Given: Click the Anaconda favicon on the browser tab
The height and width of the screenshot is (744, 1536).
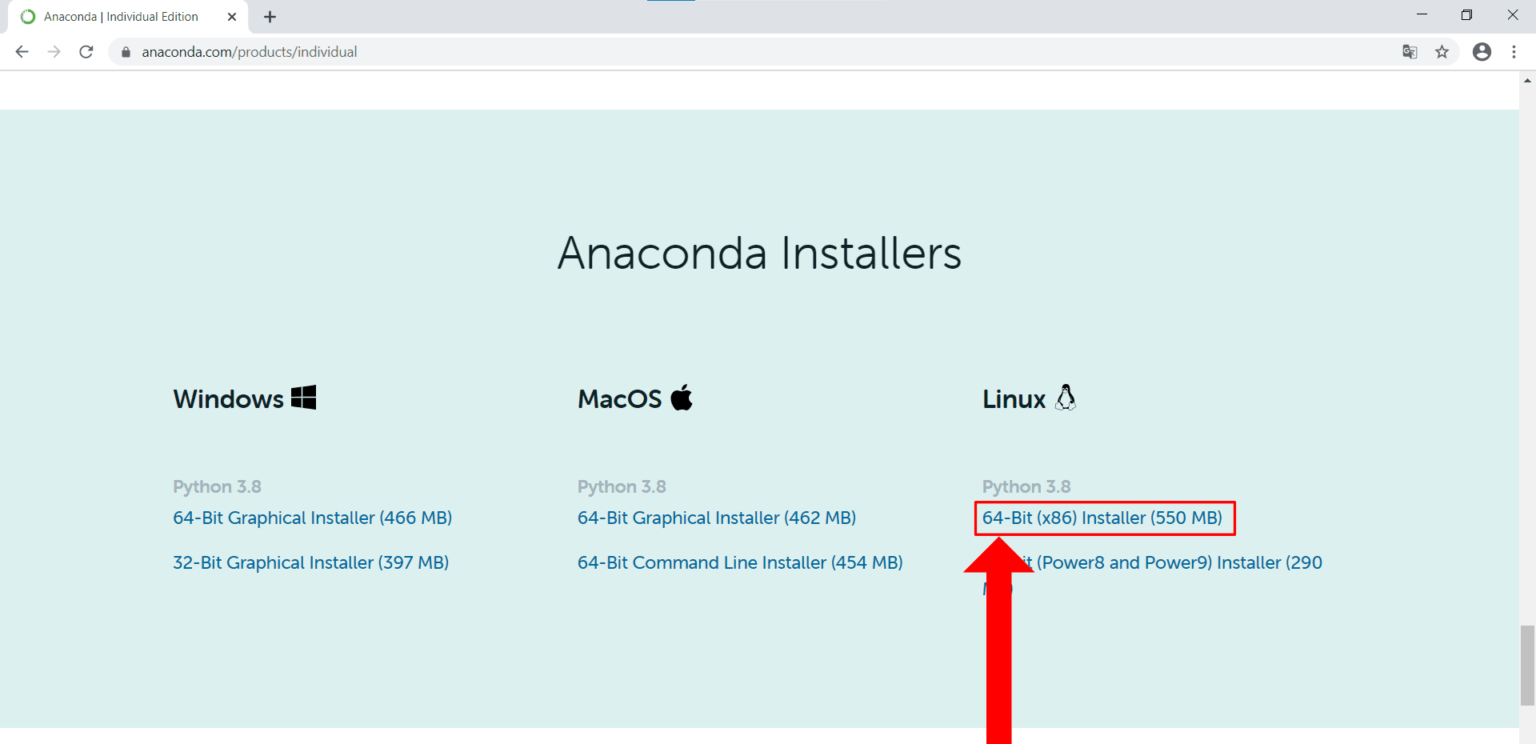Looking at the screenshot, I should tap(27, 16).
